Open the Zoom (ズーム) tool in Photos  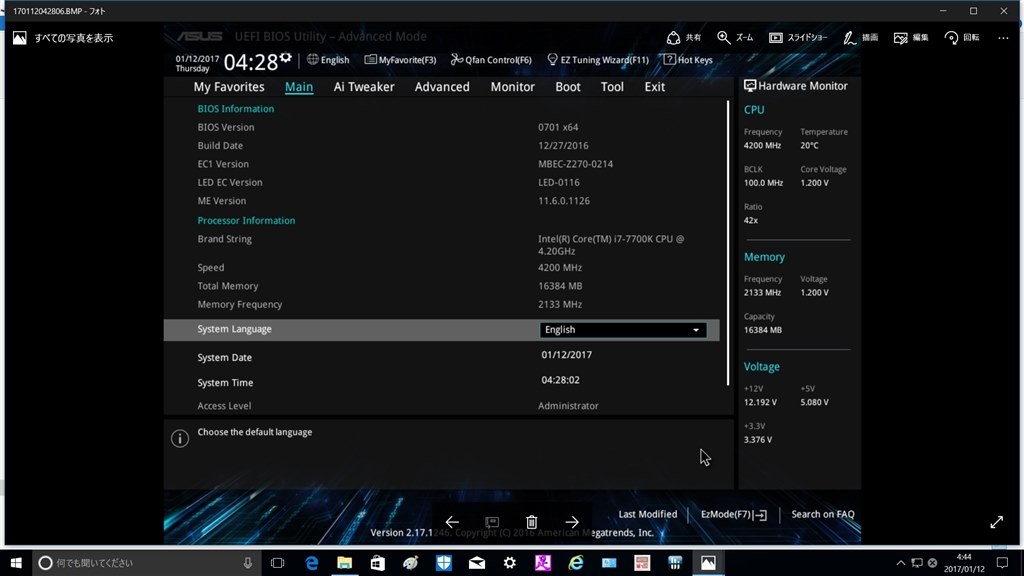pyautogui.click(x=735, y=37)
